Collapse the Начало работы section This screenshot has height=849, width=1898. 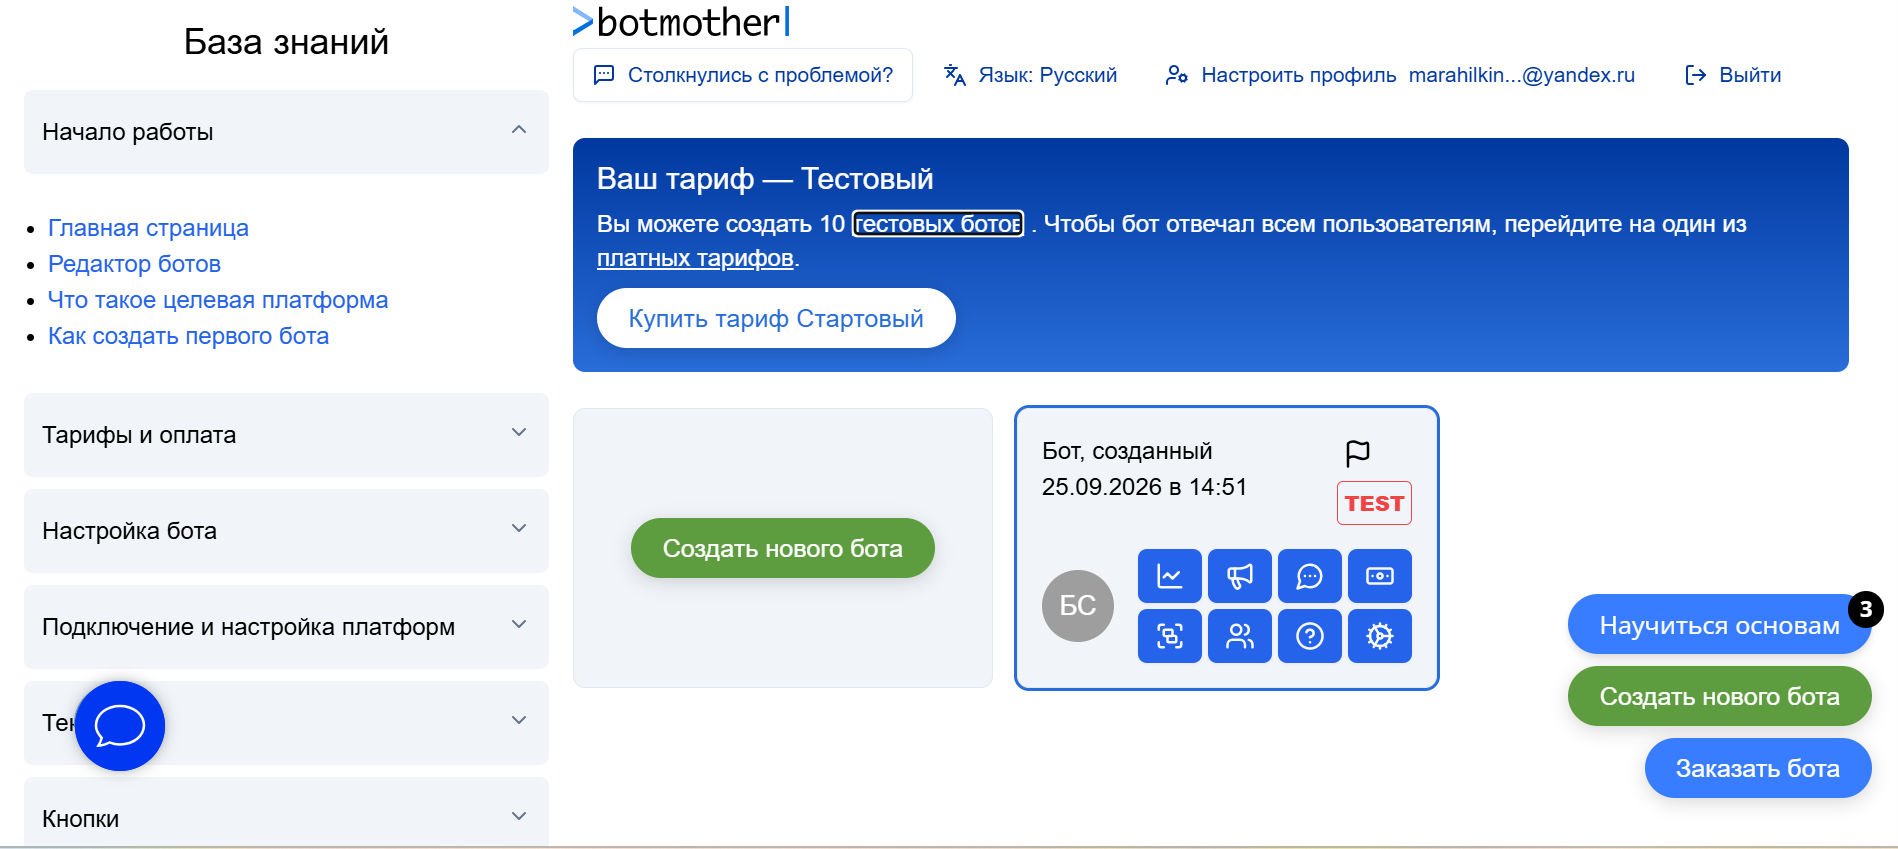[286, 132]
